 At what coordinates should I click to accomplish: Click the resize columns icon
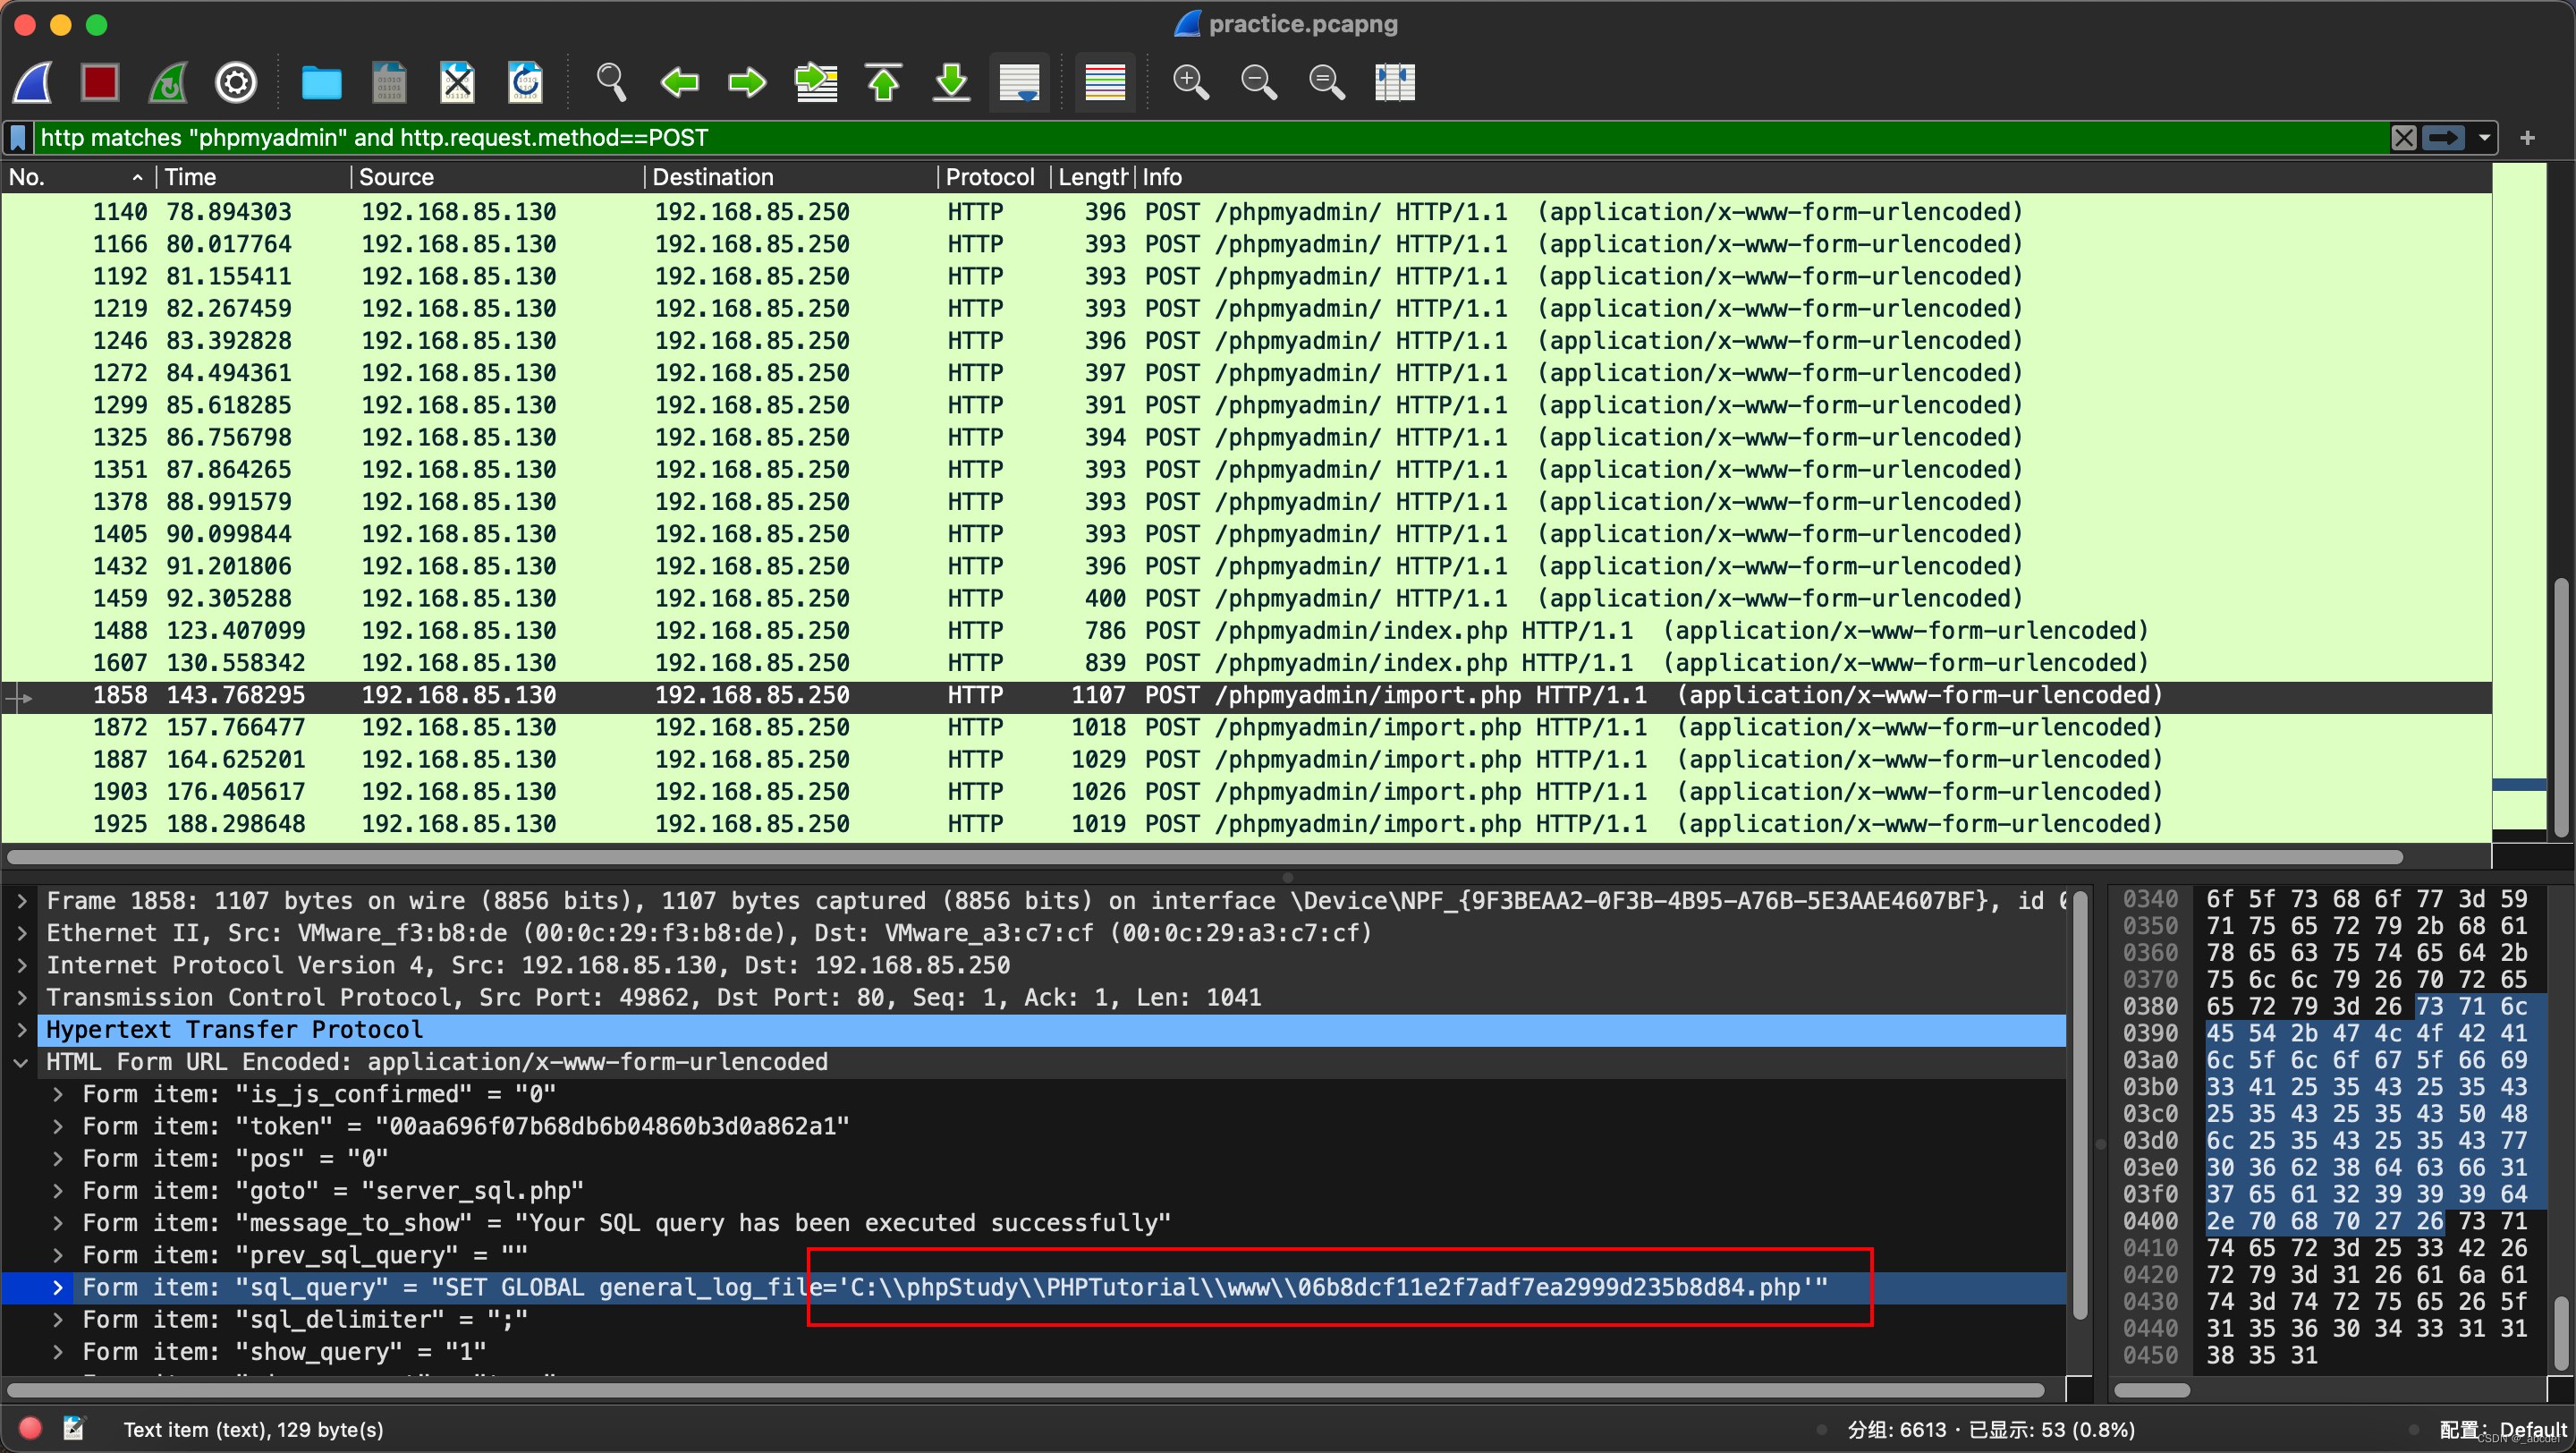tap(1394, 82)
